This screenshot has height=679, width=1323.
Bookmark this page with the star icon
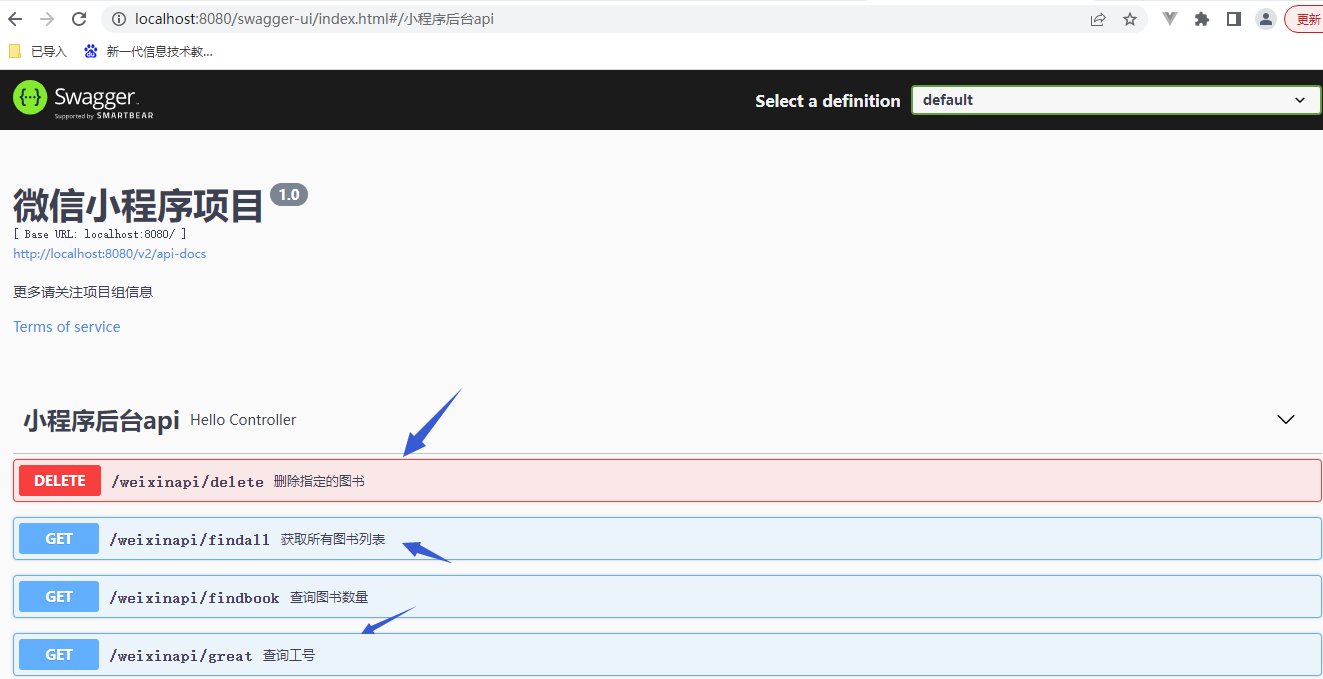(x=1130, y=19)
